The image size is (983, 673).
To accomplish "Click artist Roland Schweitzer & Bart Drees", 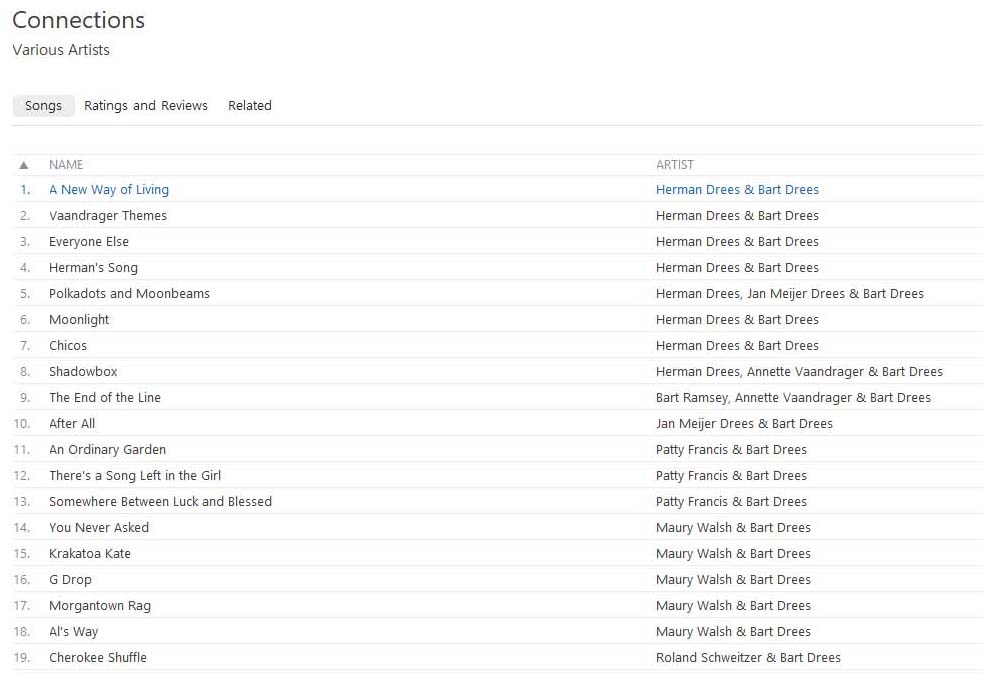I will click(748, 658).
